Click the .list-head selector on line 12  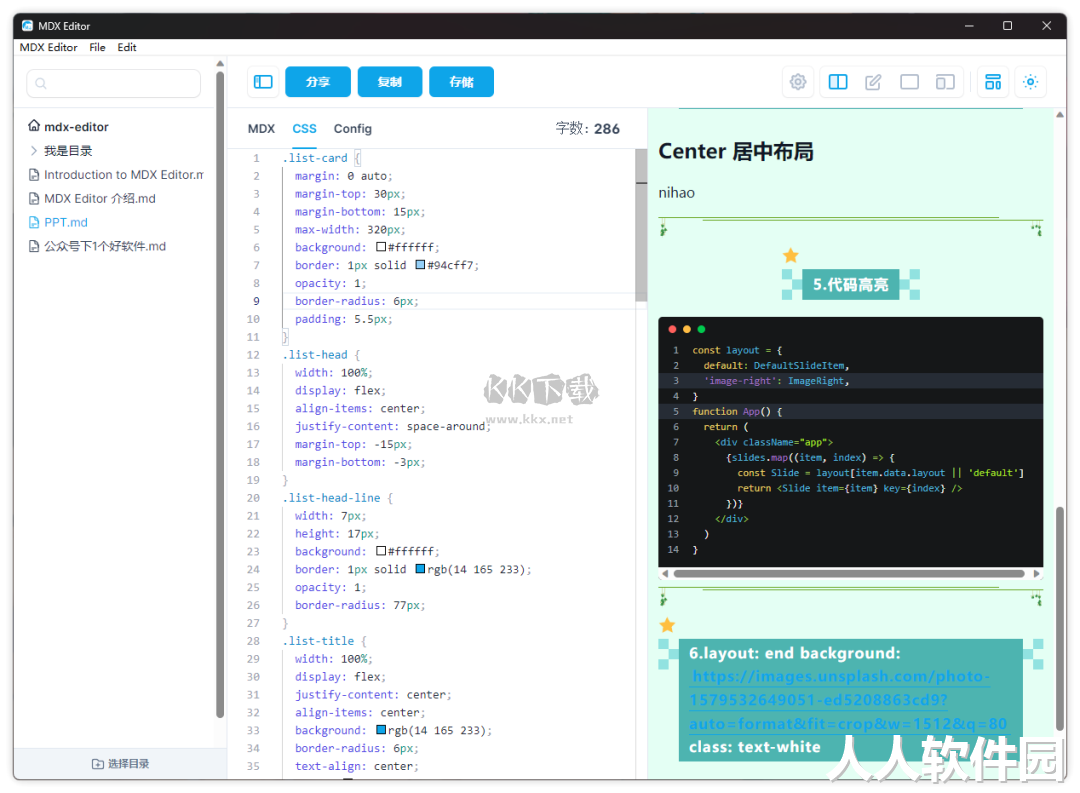click(315, 355)
